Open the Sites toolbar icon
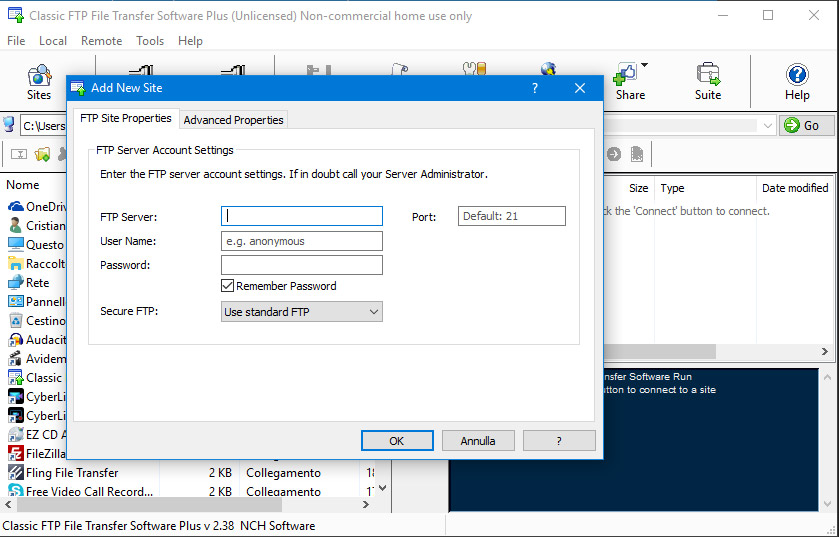The image size is (839, 537). 39,81
